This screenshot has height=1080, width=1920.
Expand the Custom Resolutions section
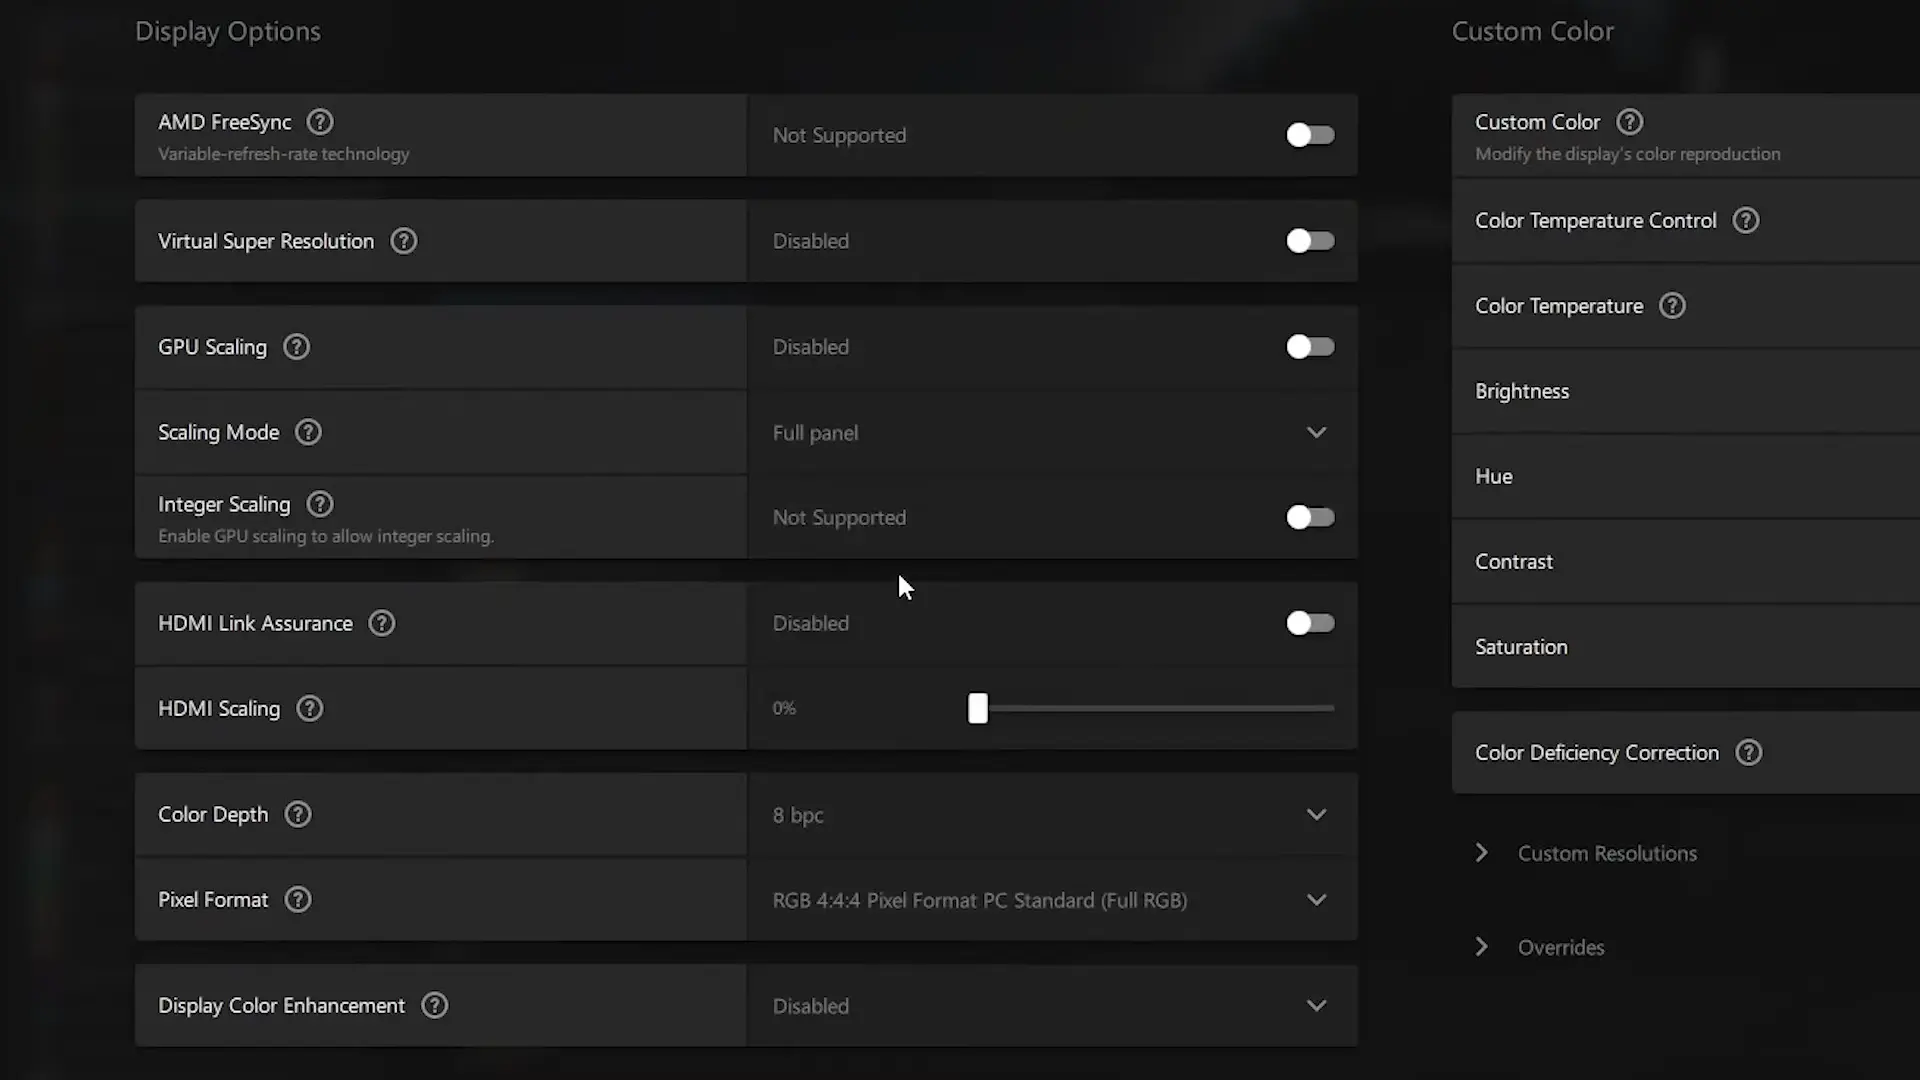[x=1587, y=853]
